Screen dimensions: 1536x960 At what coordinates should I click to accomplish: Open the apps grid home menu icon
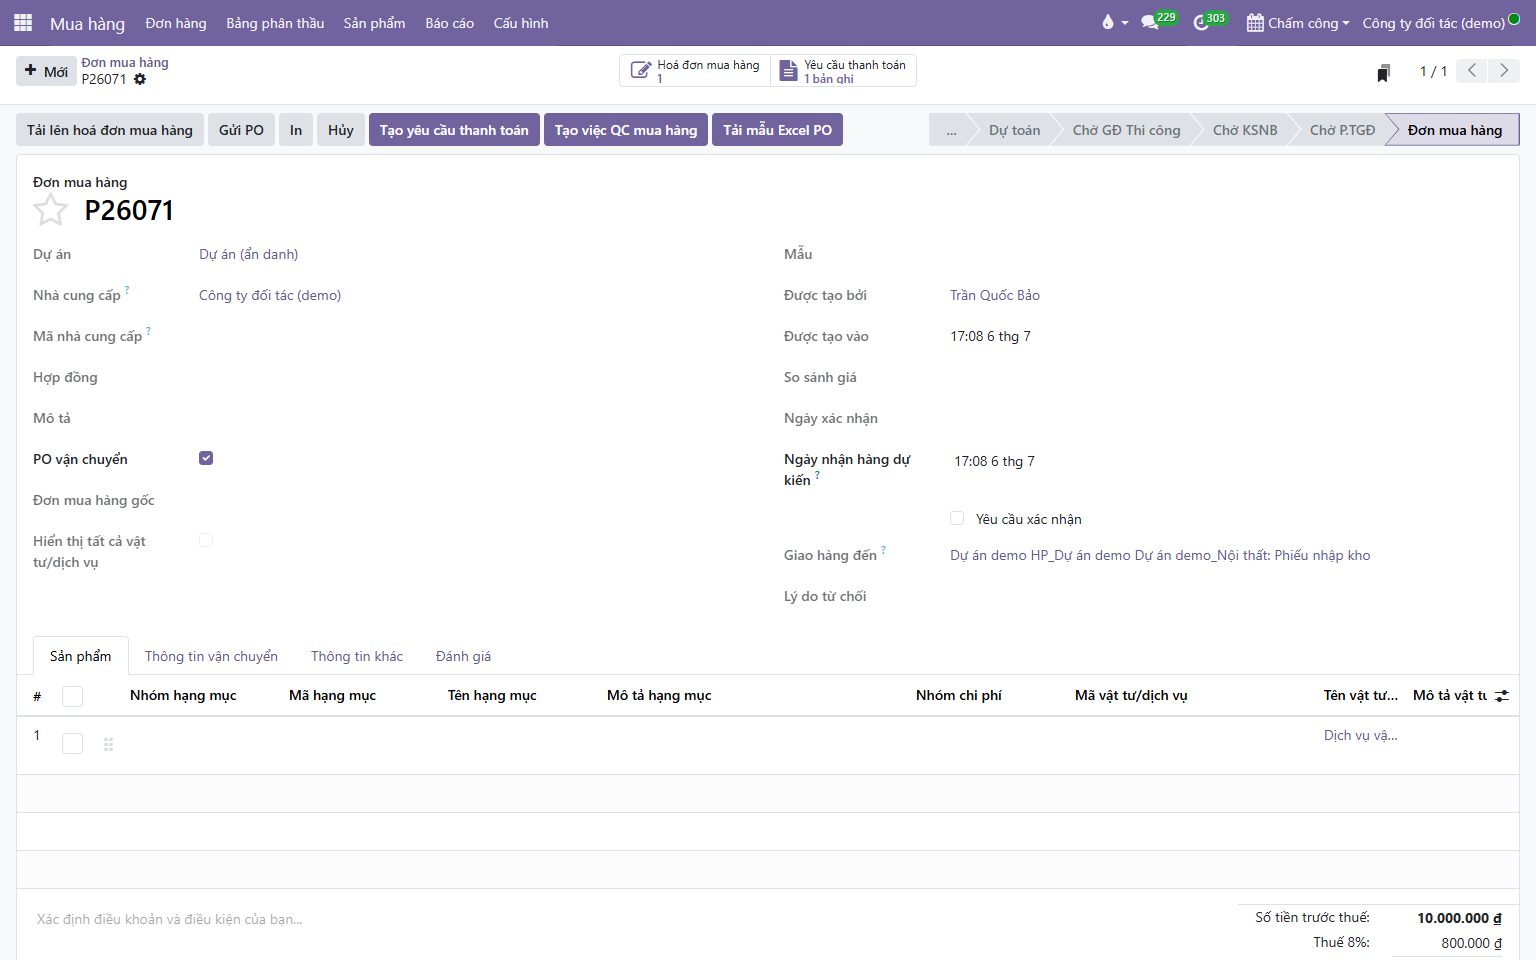23,22
